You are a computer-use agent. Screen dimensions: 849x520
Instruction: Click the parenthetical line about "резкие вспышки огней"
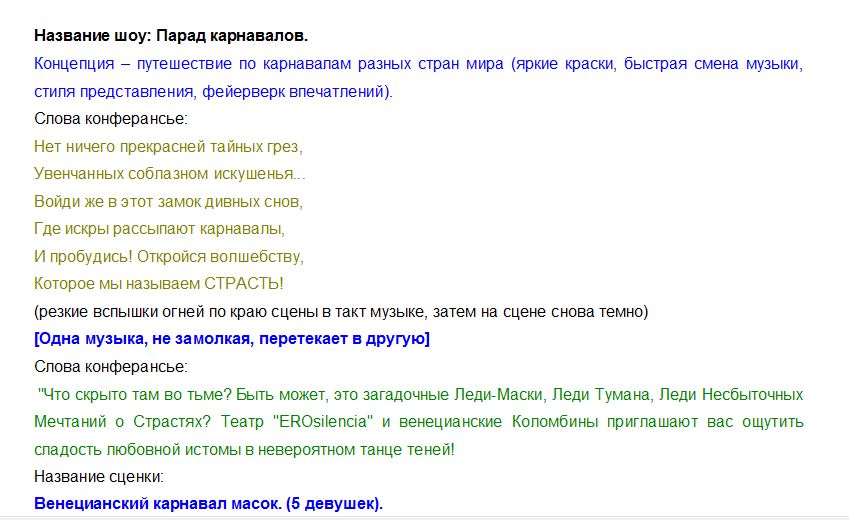point(340,311)
